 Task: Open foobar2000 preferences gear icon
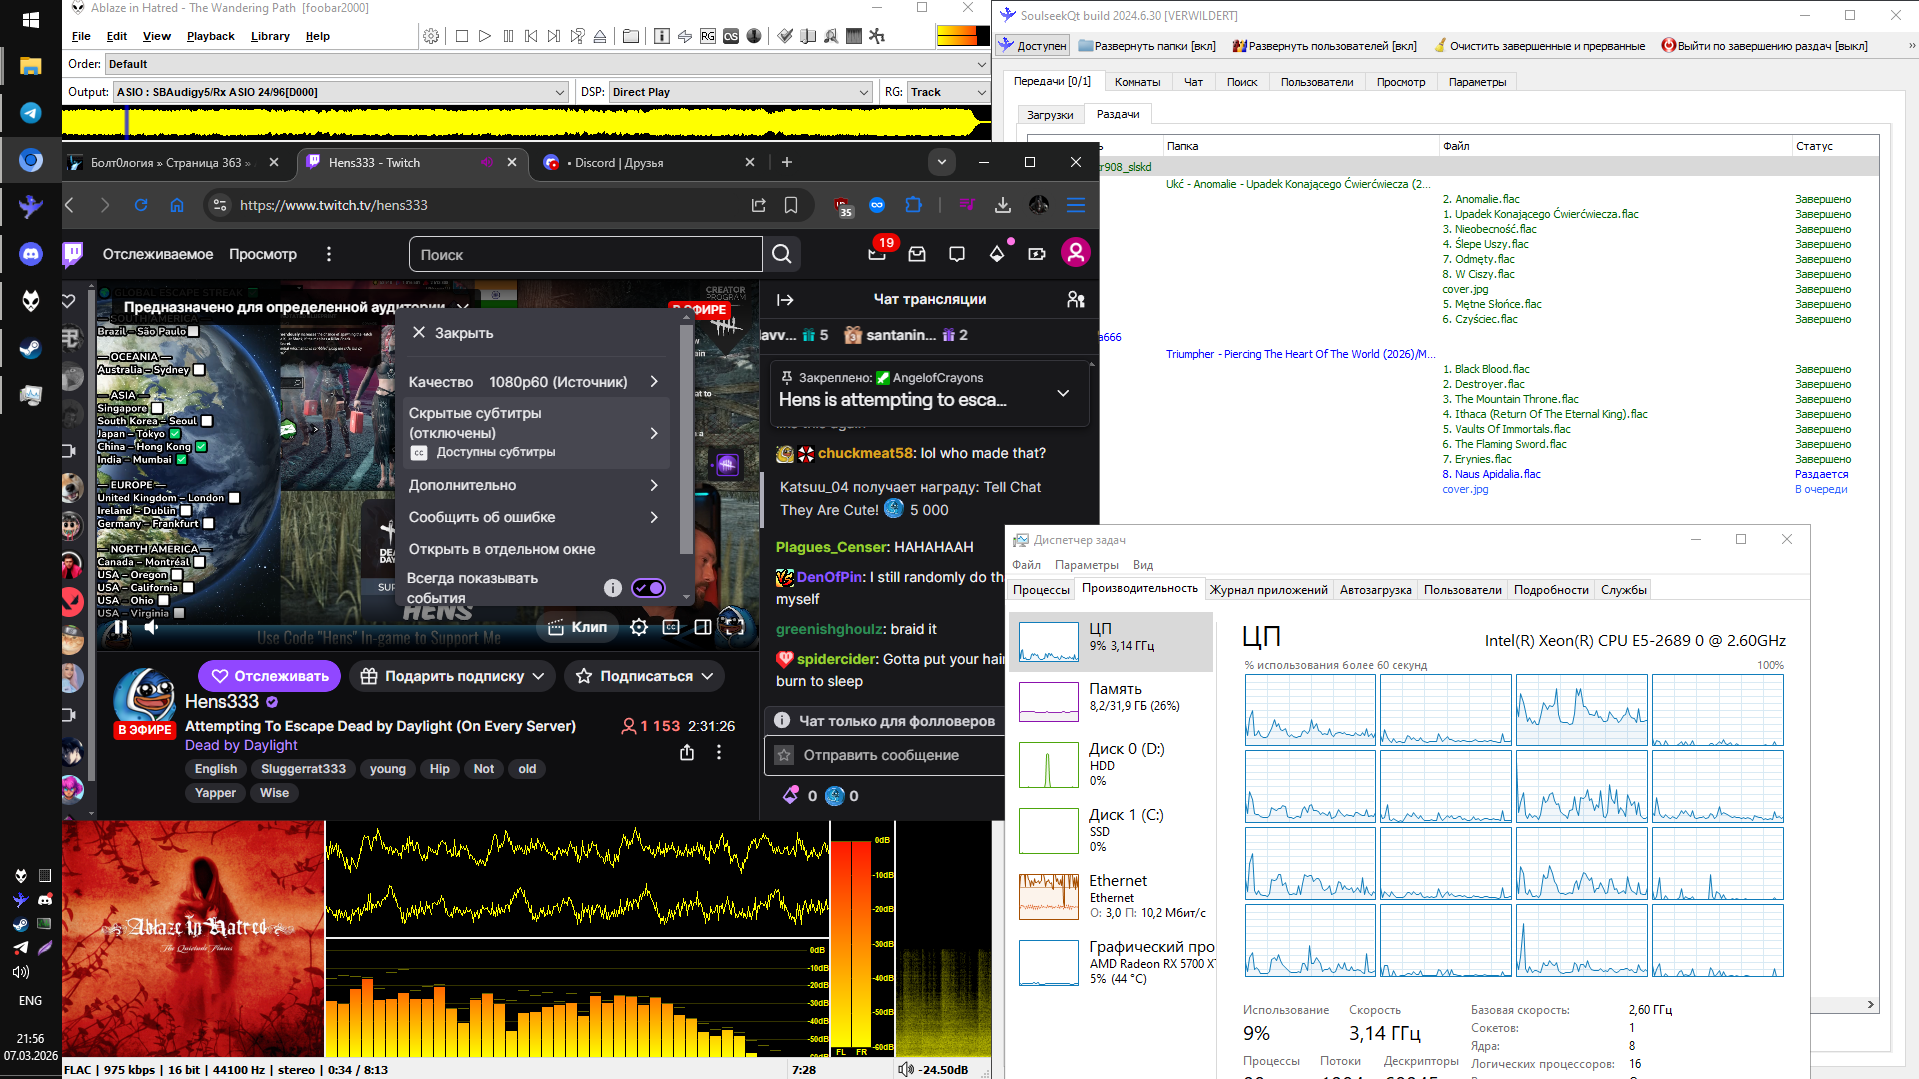(431, 36)
